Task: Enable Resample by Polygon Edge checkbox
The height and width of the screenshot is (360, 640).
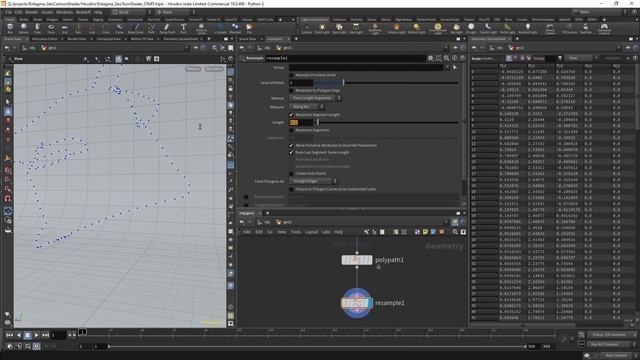Action: [291, 91]
